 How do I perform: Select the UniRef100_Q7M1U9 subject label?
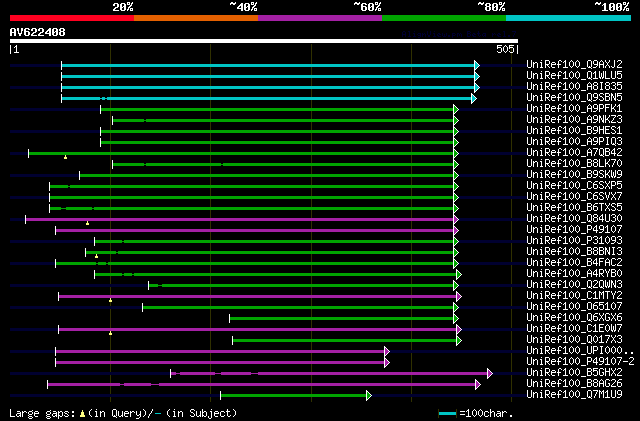pyautogui.click(x=574, y=395)
